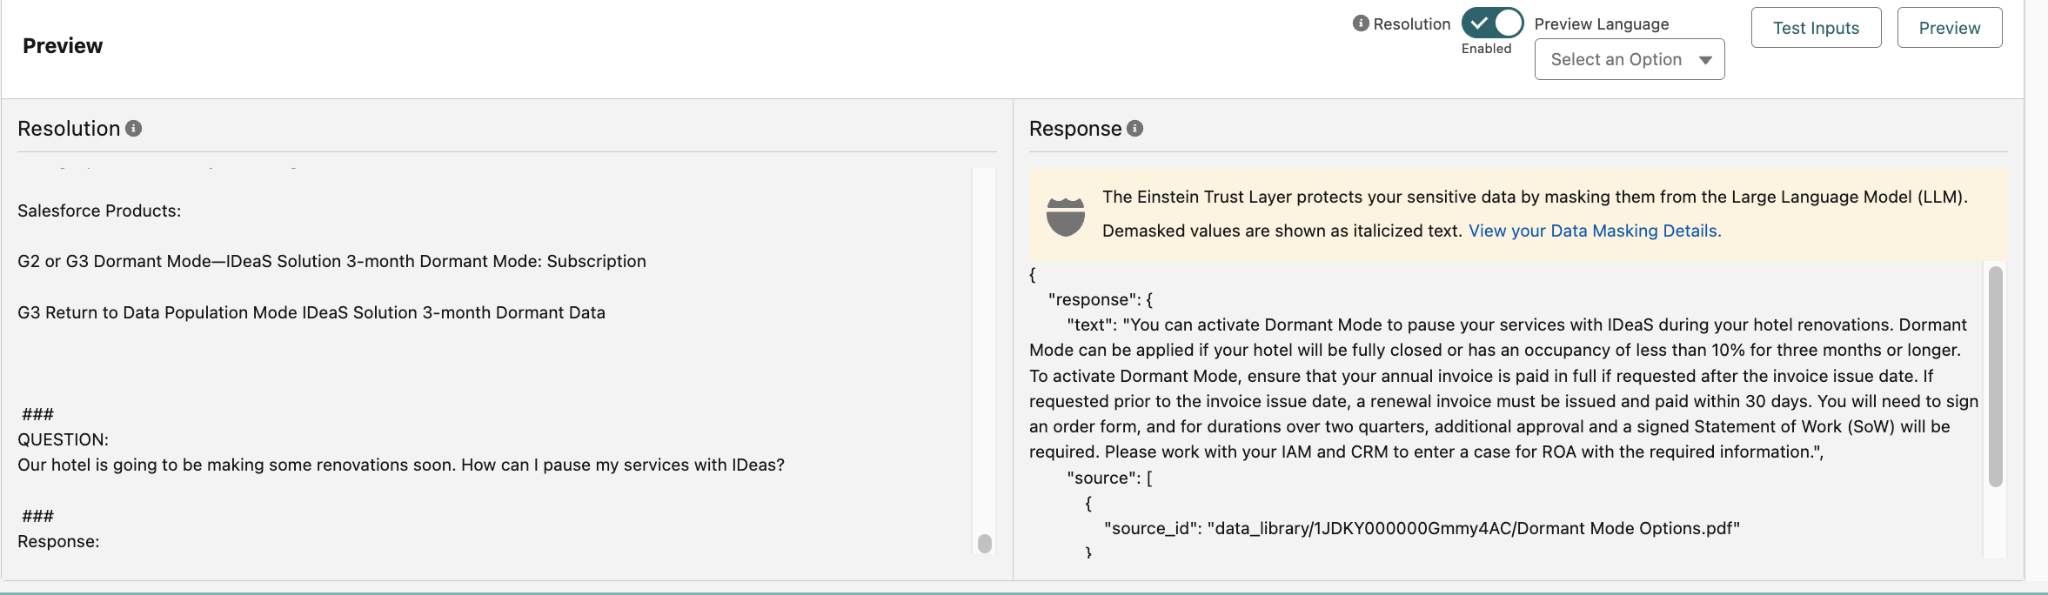Click the Preview section title
Screen dimensions: 2048x595
coord(62,46)
